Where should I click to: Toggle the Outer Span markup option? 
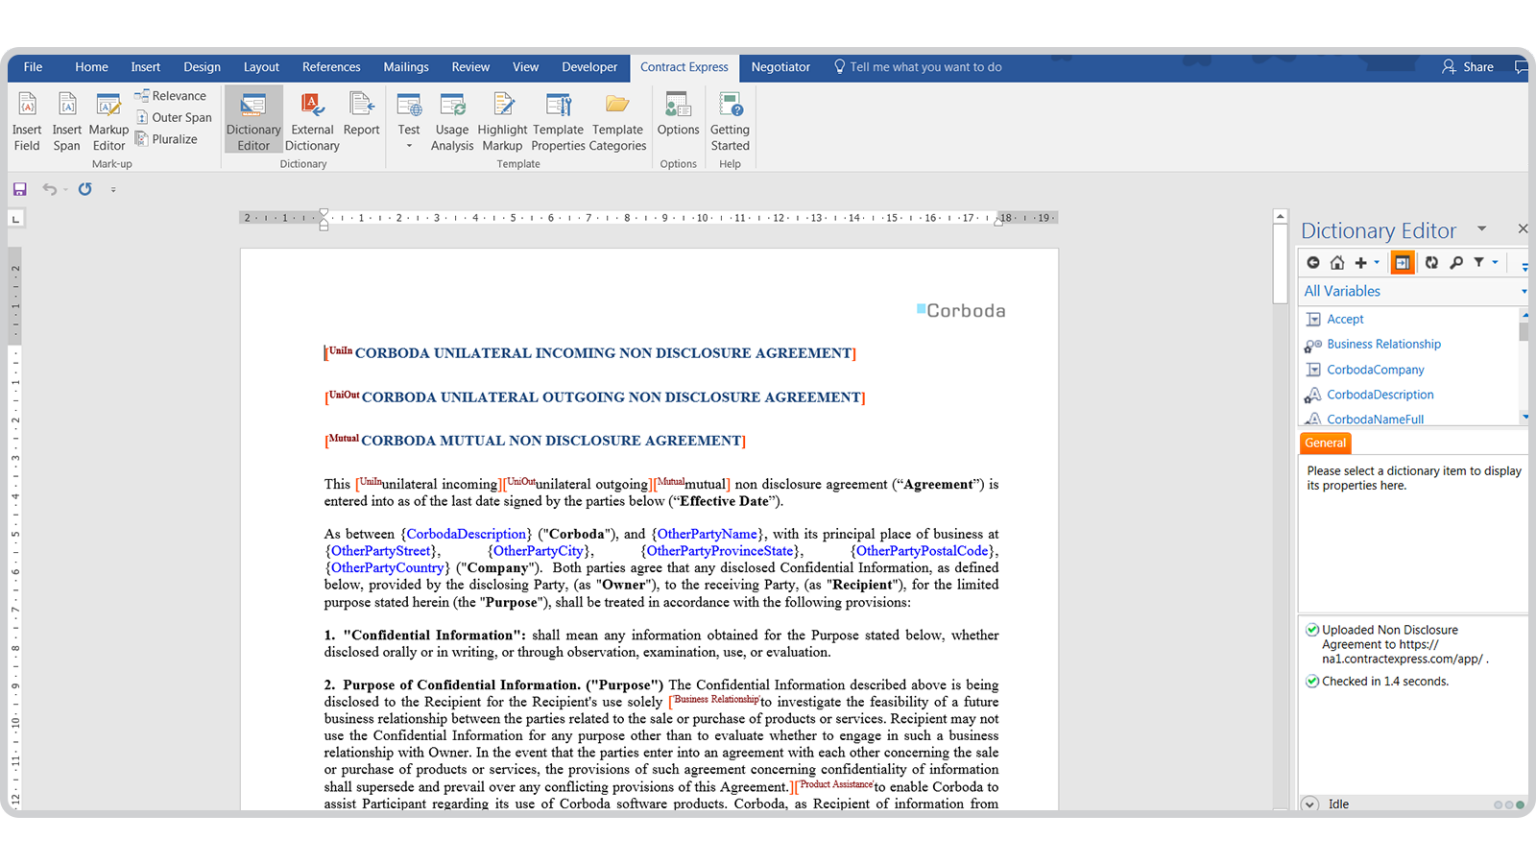point(174,117)
